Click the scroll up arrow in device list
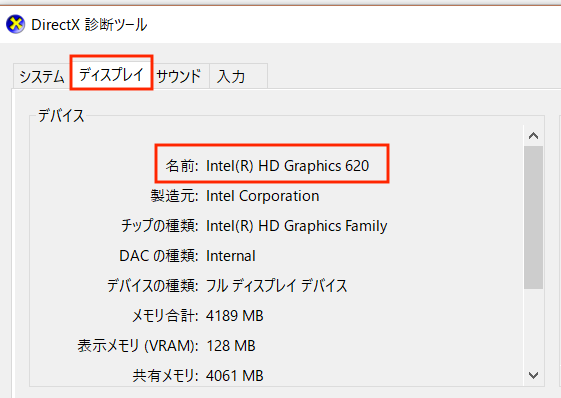The height and width of the screenshot is (398, 561). click(533, 136)
